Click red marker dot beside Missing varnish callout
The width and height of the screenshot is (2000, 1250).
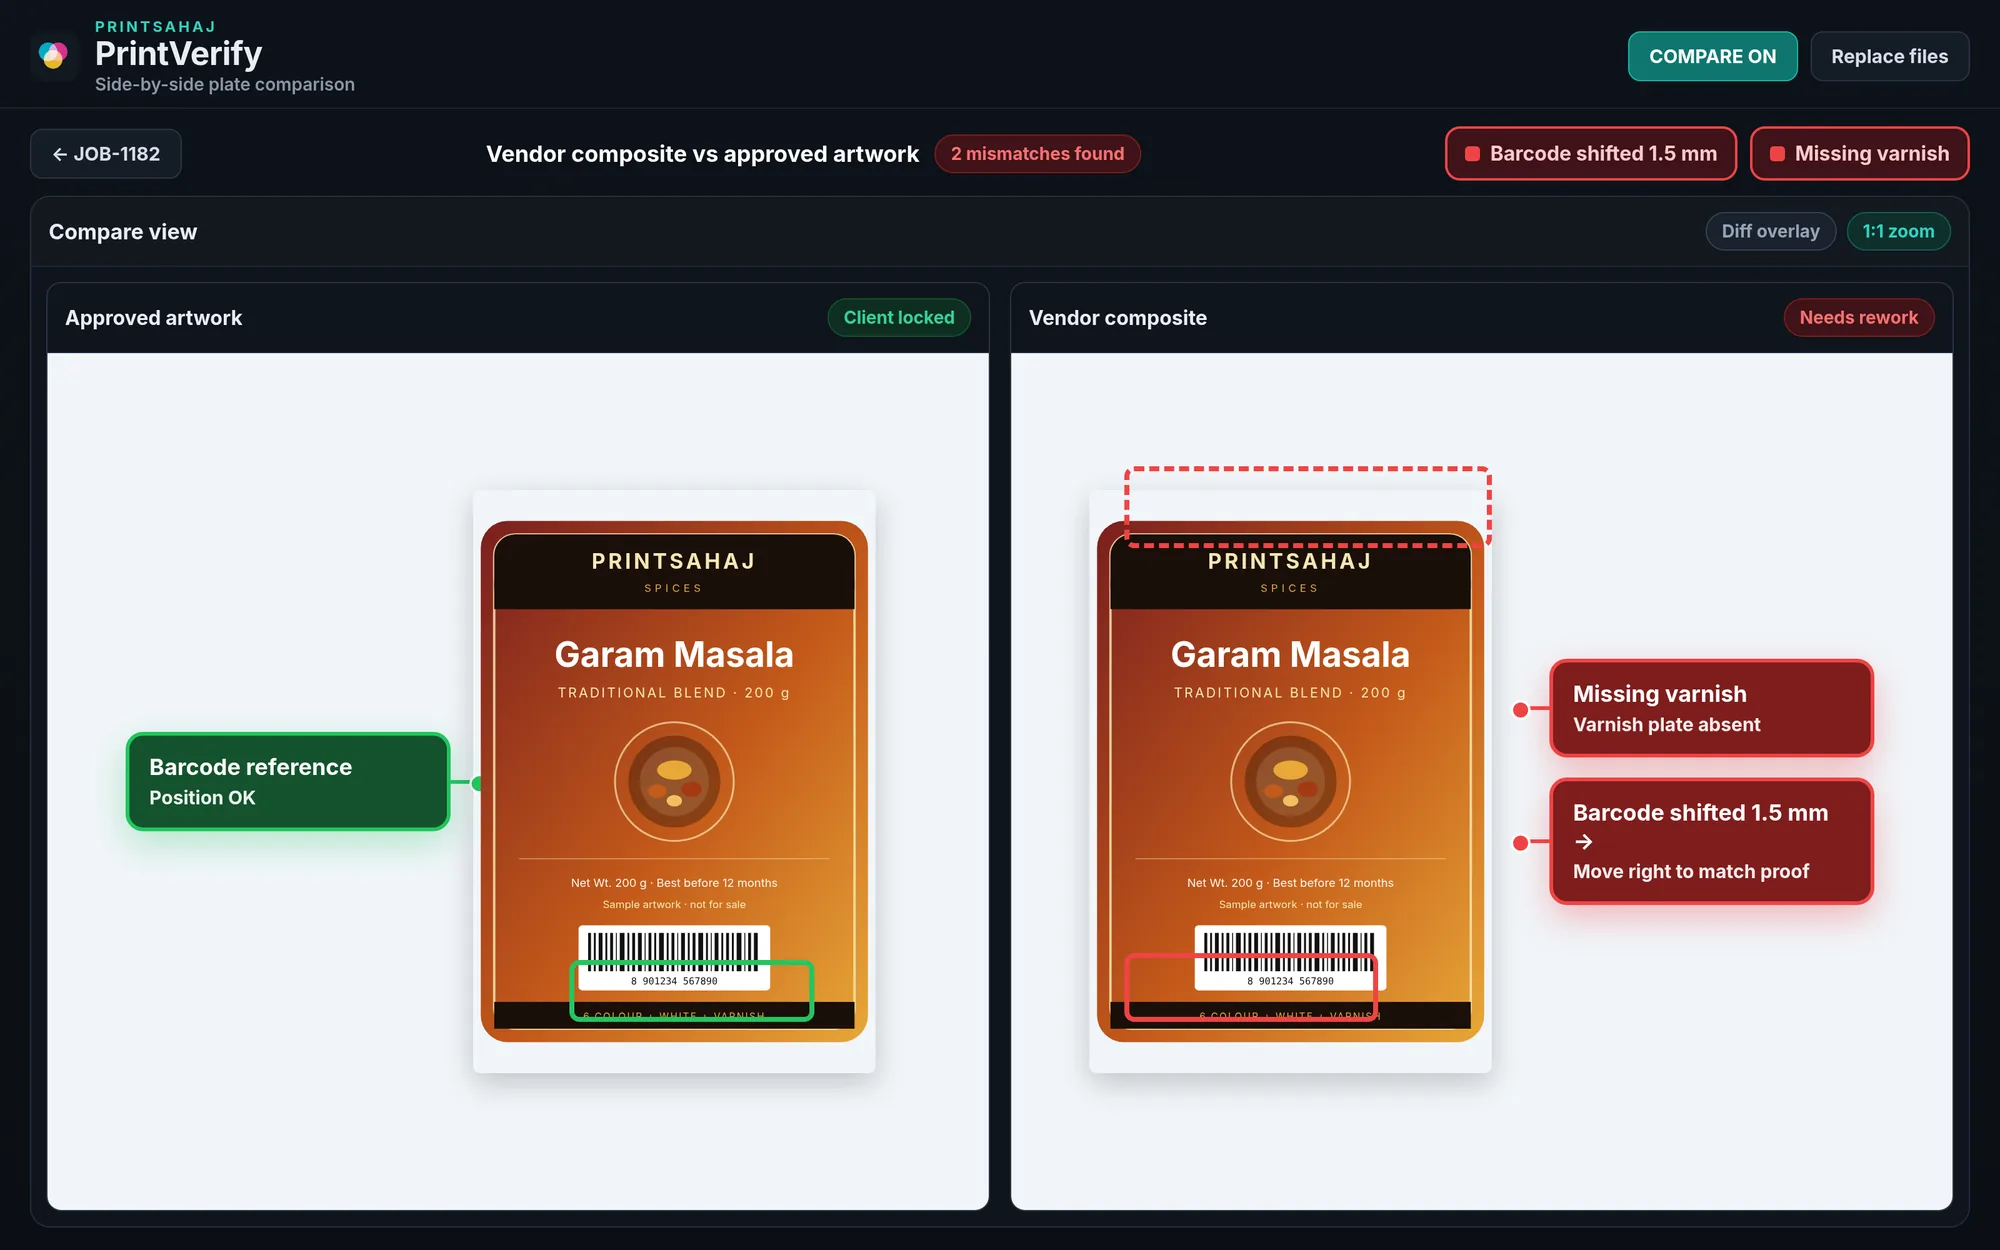pos(1520,710)
